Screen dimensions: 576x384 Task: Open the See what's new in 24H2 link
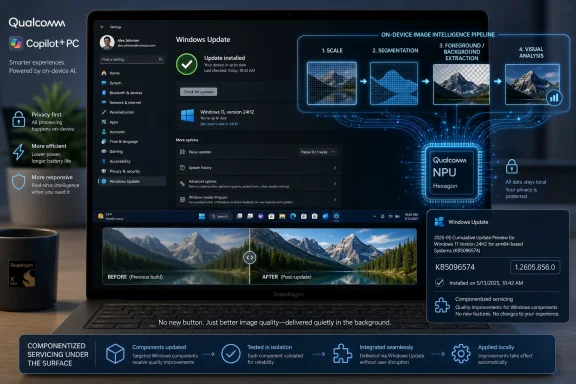click(219, 124)
